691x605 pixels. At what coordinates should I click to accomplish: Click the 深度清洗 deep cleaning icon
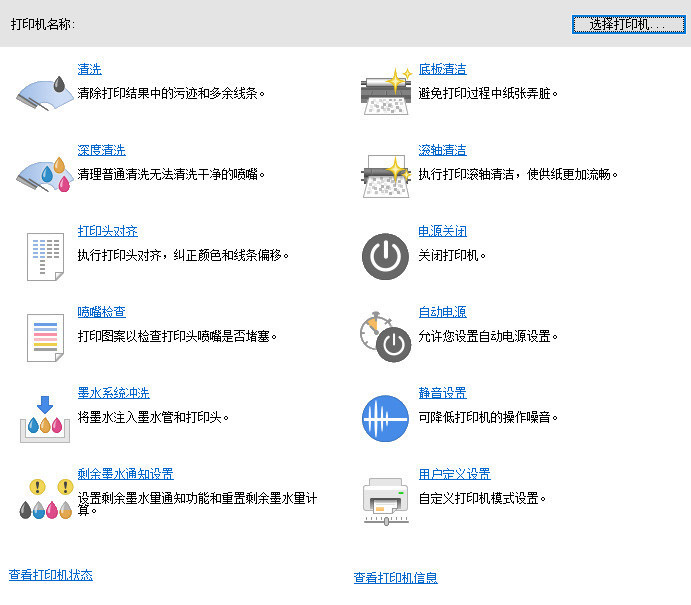tap(45, 172)
